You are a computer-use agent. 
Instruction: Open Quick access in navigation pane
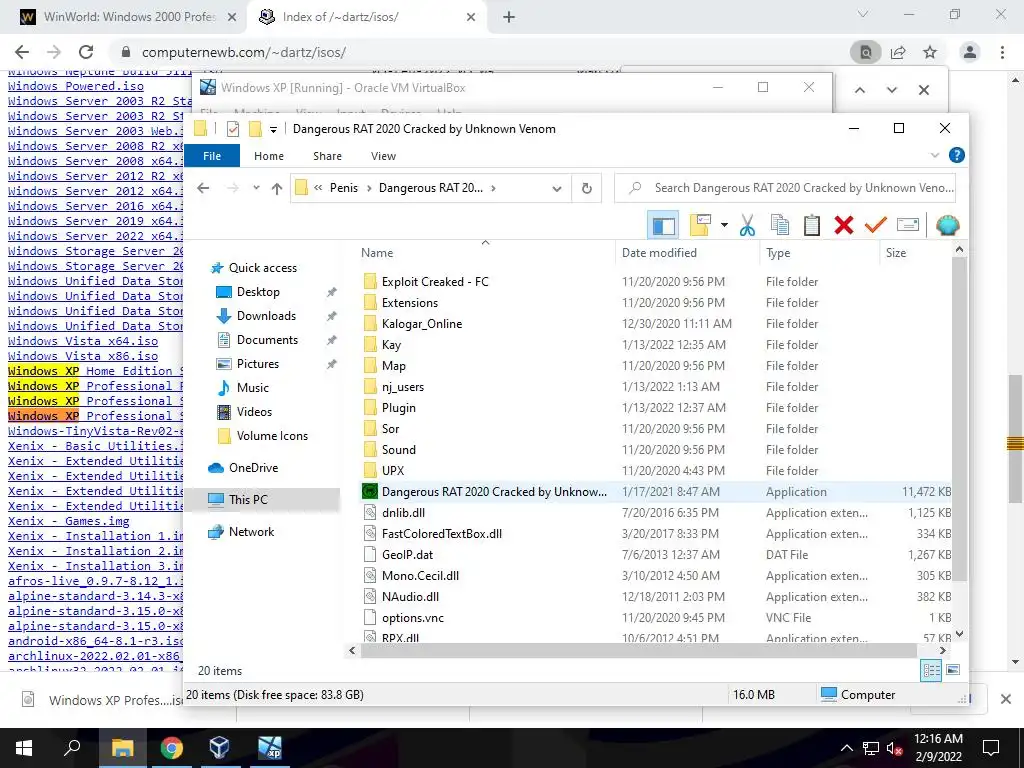(263, 268)
